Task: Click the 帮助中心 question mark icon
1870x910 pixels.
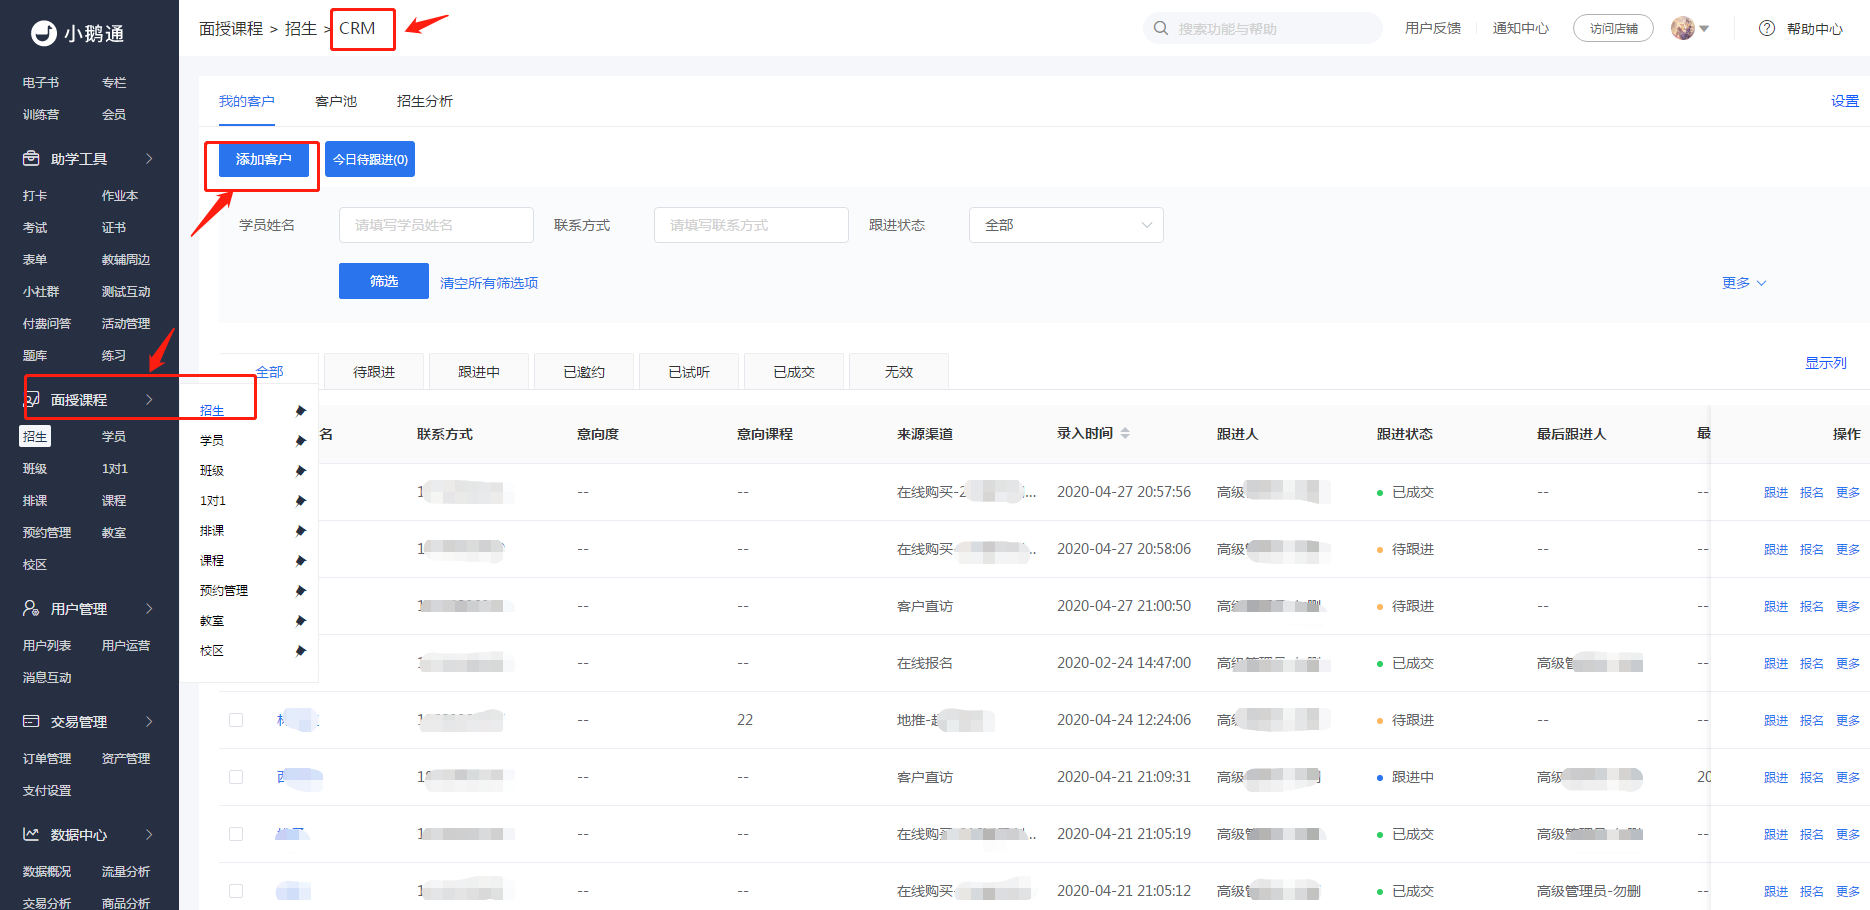Action: [1767, 28]
